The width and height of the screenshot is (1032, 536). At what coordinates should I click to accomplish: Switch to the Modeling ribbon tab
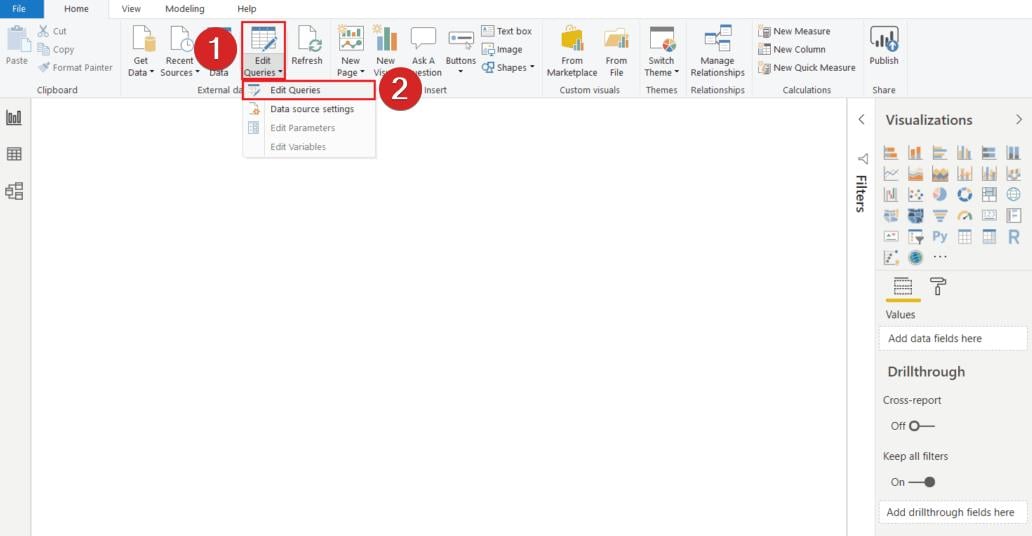click(184, 9)
